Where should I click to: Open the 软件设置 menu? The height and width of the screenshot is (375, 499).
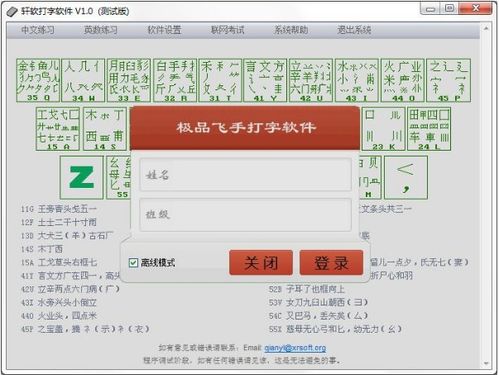click(x=164, y=30)
